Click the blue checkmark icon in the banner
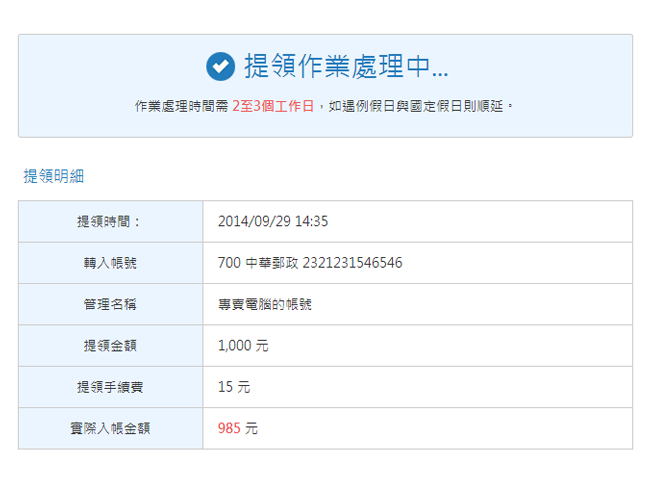Viewport: 650px width, 480px height. click(220, 67)
